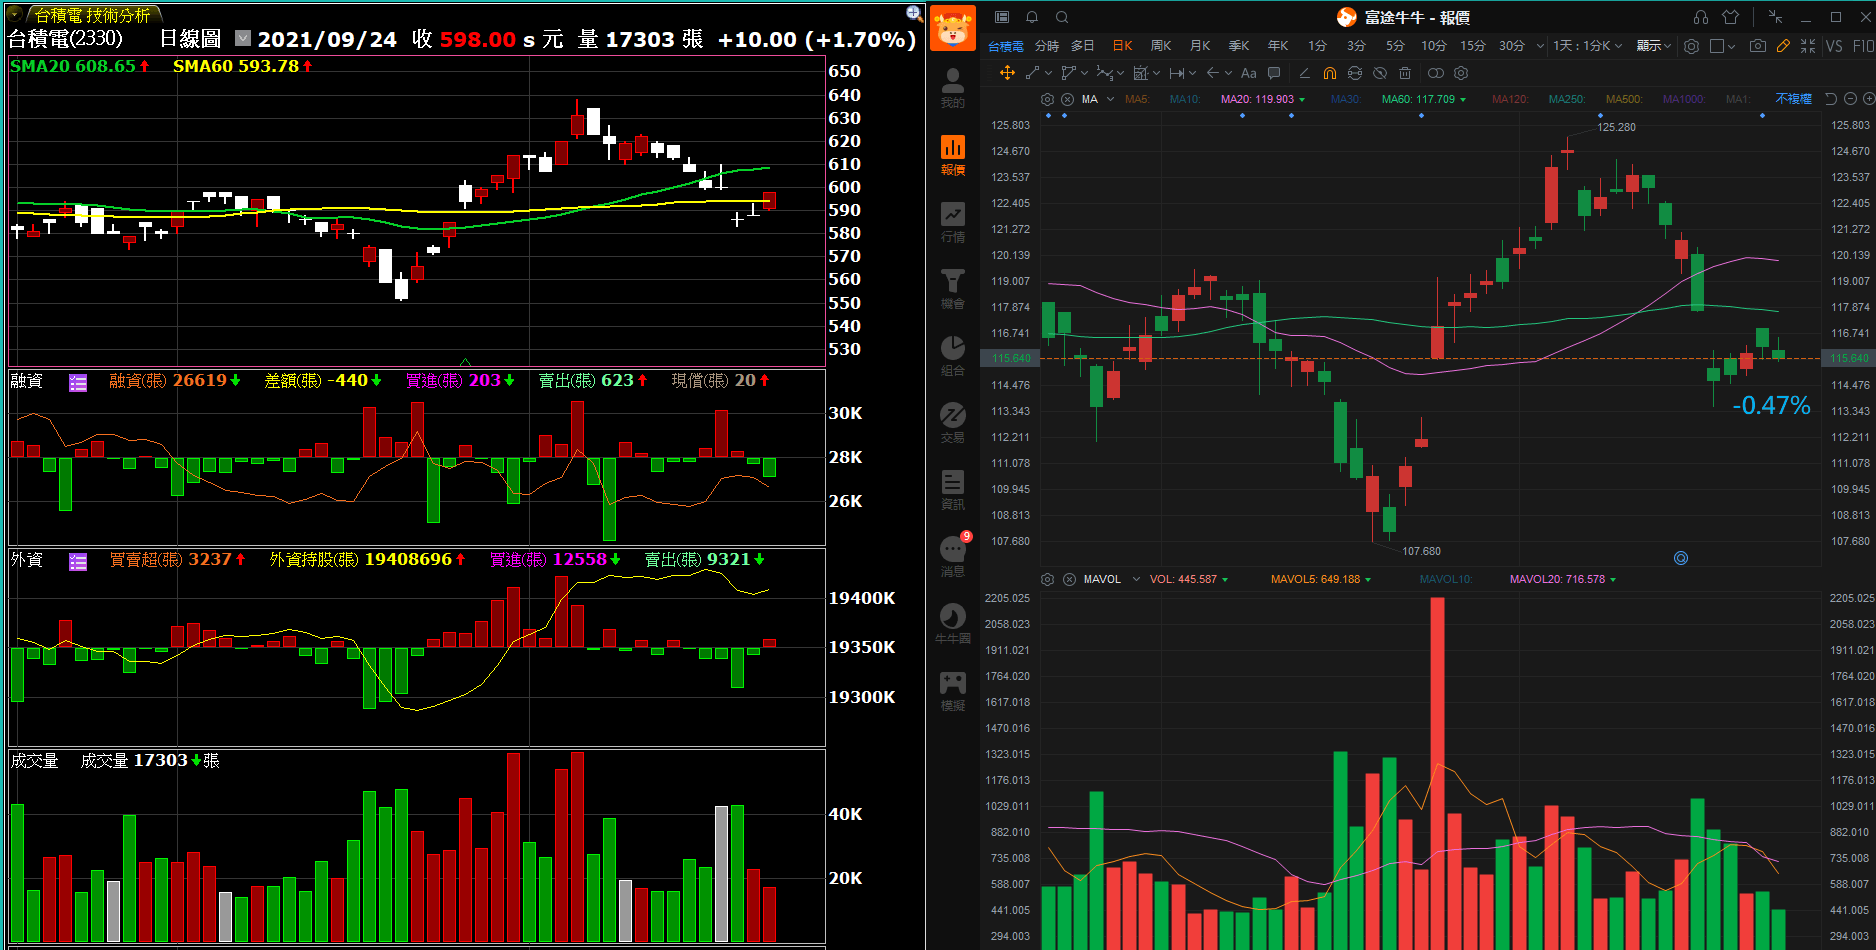The height and width of the screenshot is (950, 1876).
Task: Expand more timeframes arrow after 30分
Action: tap(1540, 46)
